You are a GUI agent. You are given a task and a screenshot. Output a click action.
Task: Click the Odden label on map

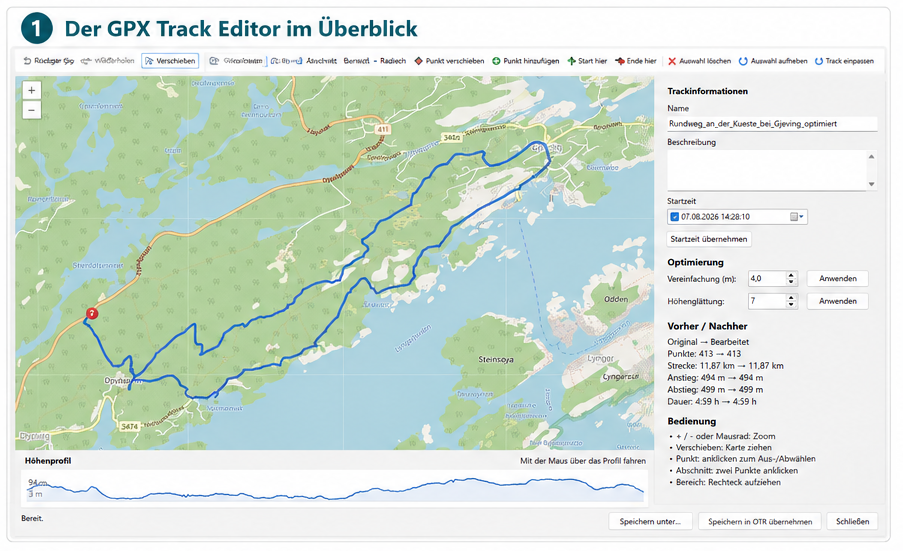[616, 299]
